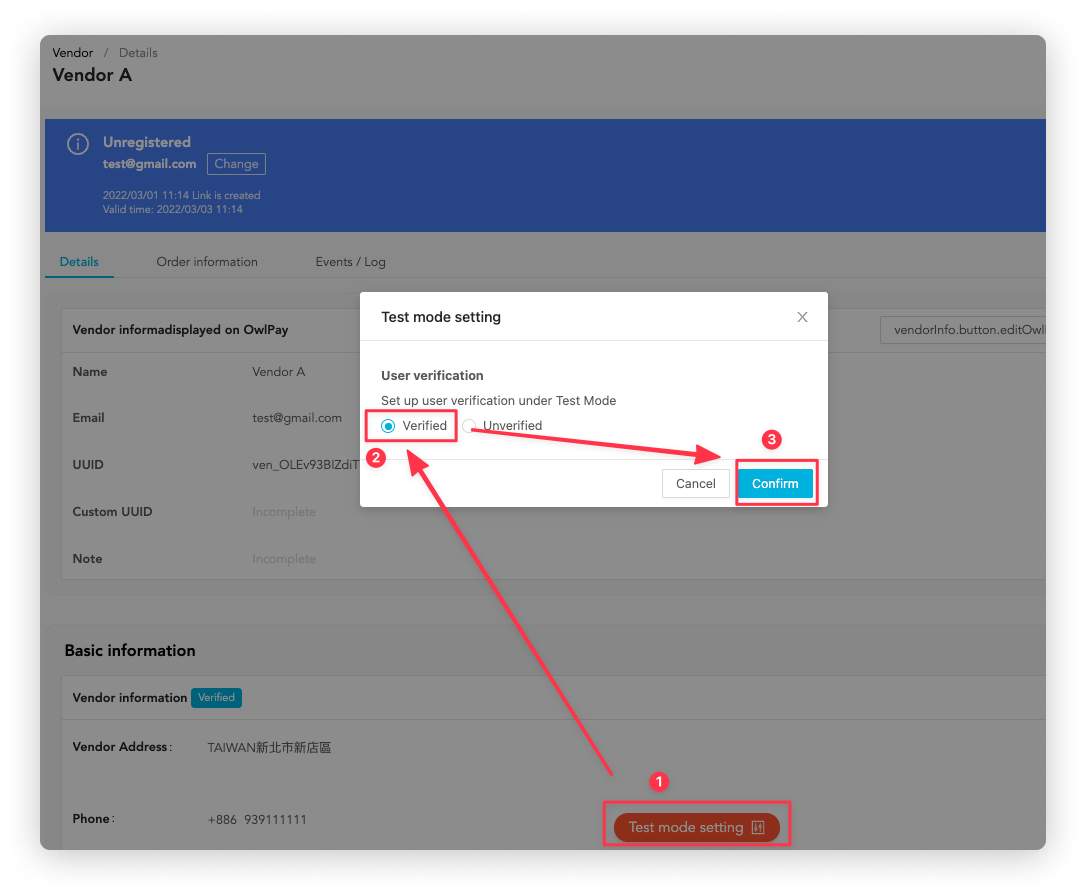The width and height of the screenshot is (1086, 895).
Task: Click the vendor address TAIWAN新北市新店區
Action: 269,747
